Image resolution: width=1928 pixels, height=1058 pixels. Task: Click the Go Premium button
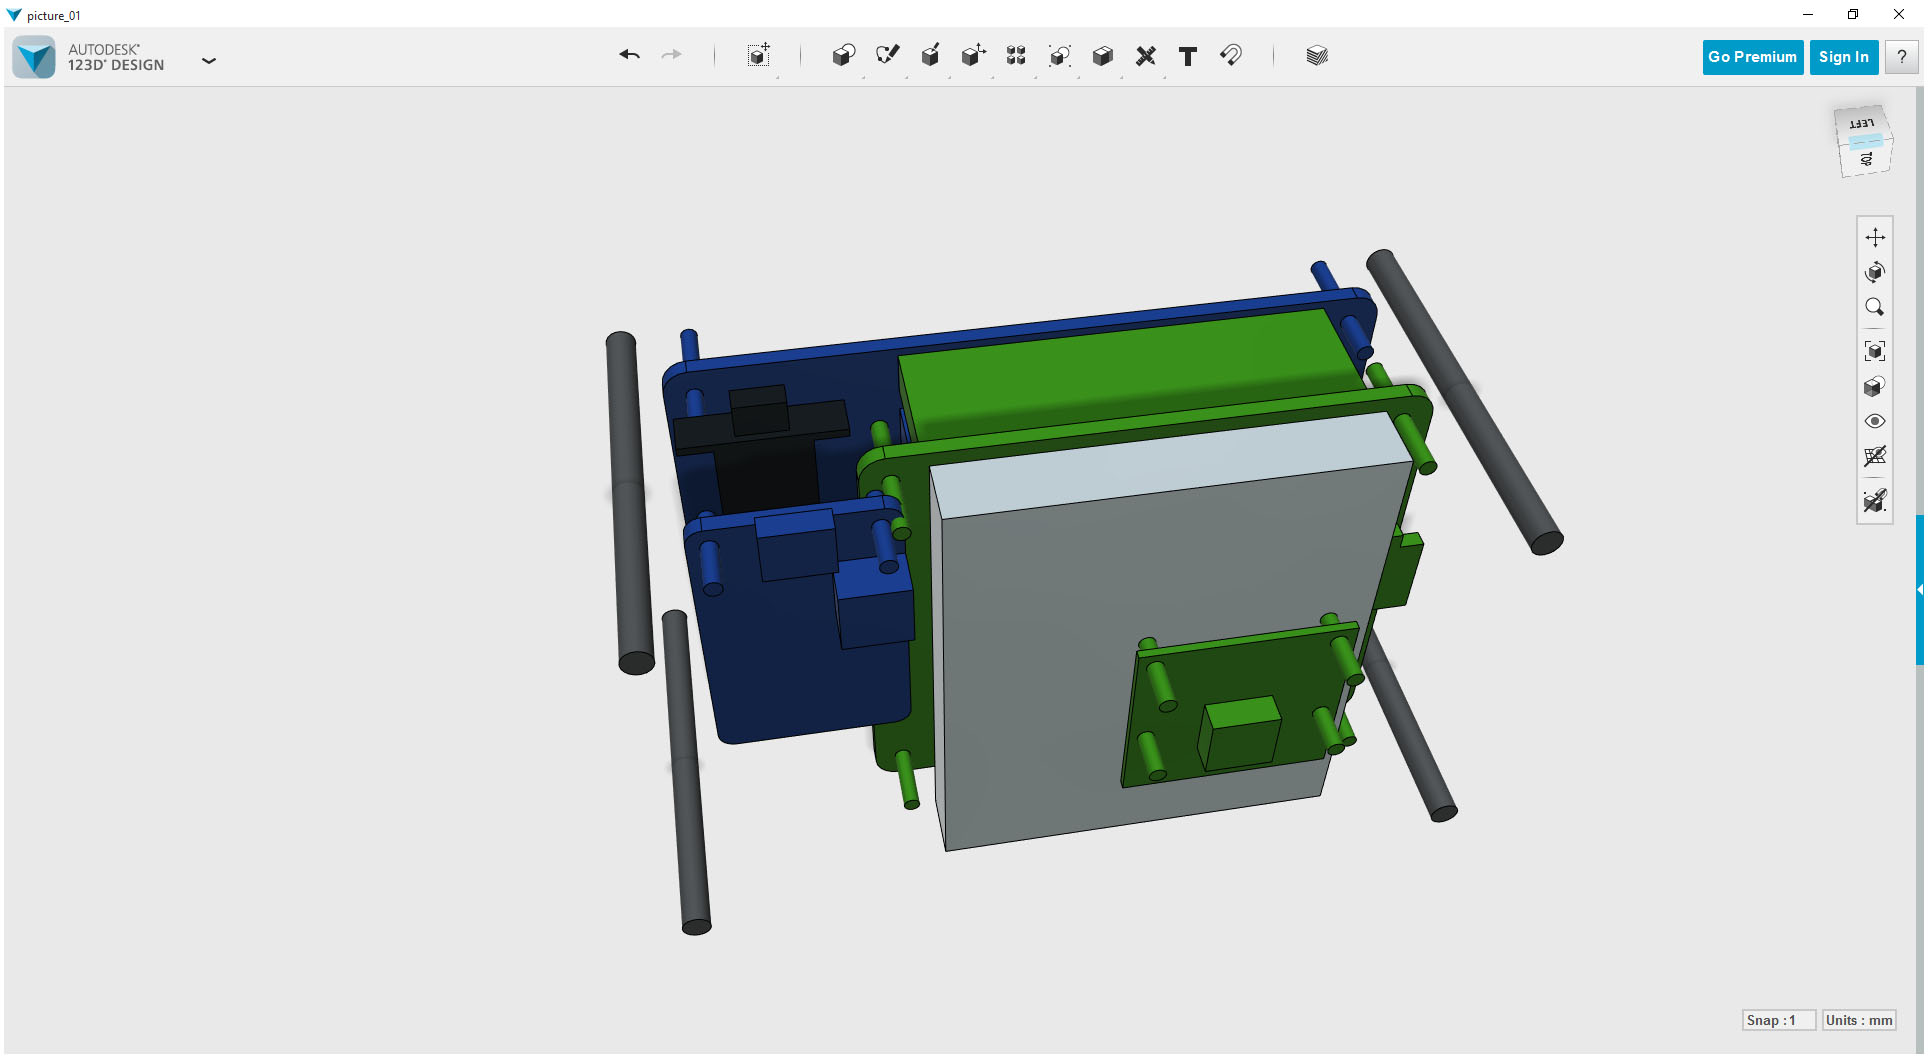tap(1752, 57)
